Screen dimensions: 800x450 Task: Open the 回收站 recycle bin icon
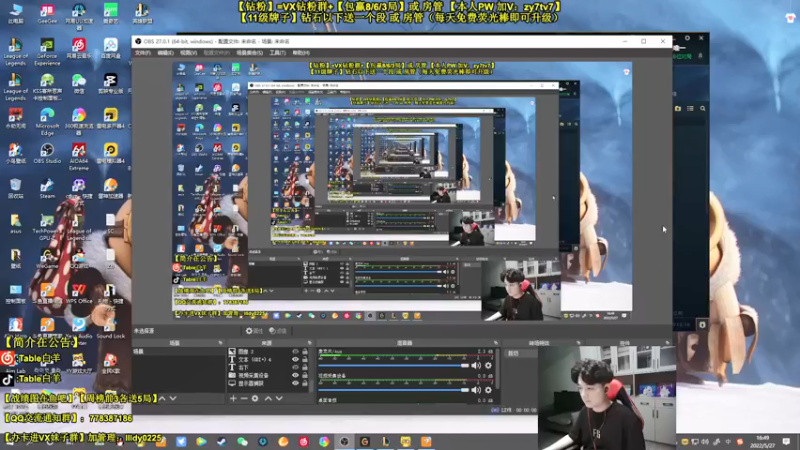(15, 188)
